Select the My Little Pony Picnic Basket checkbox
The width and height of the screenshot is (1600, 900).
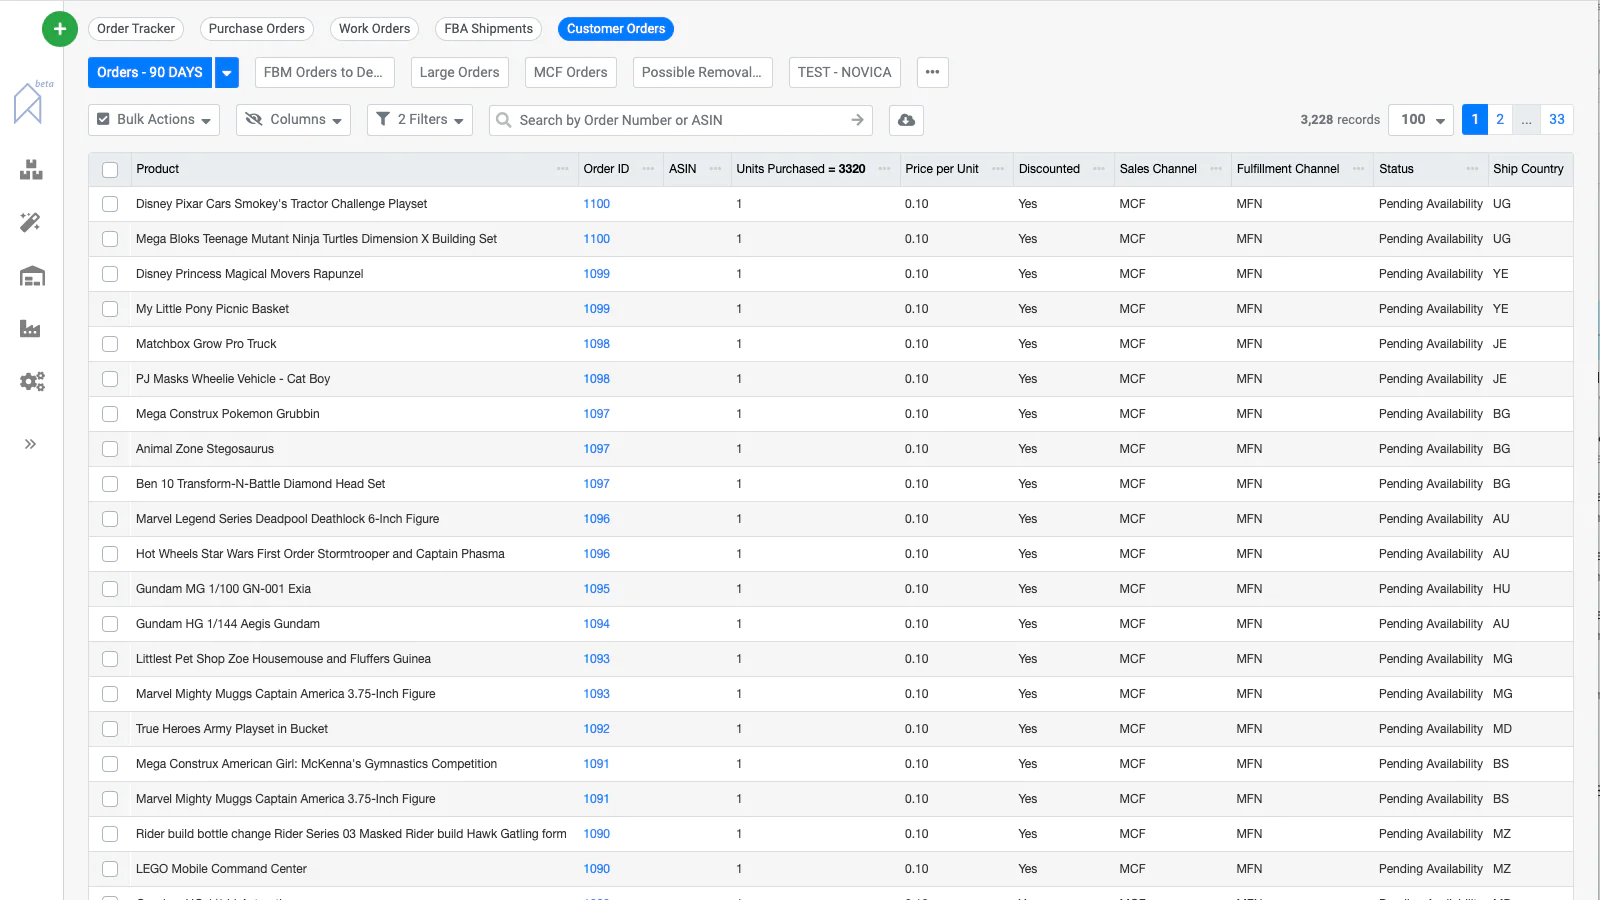click(x=110, y=309)
